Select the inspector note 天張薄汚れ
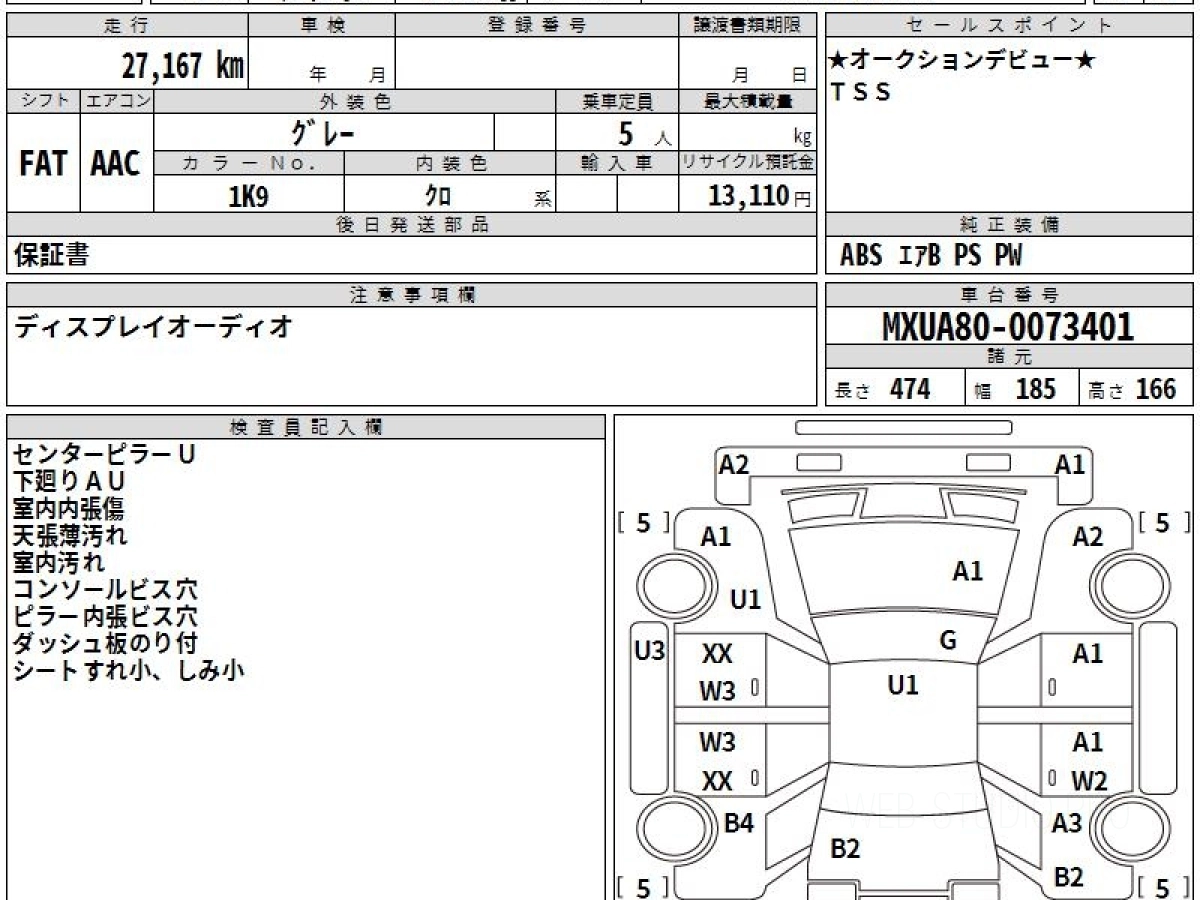Image resolution: width=1200 pixels, height=900 pixels. (69, 535)
